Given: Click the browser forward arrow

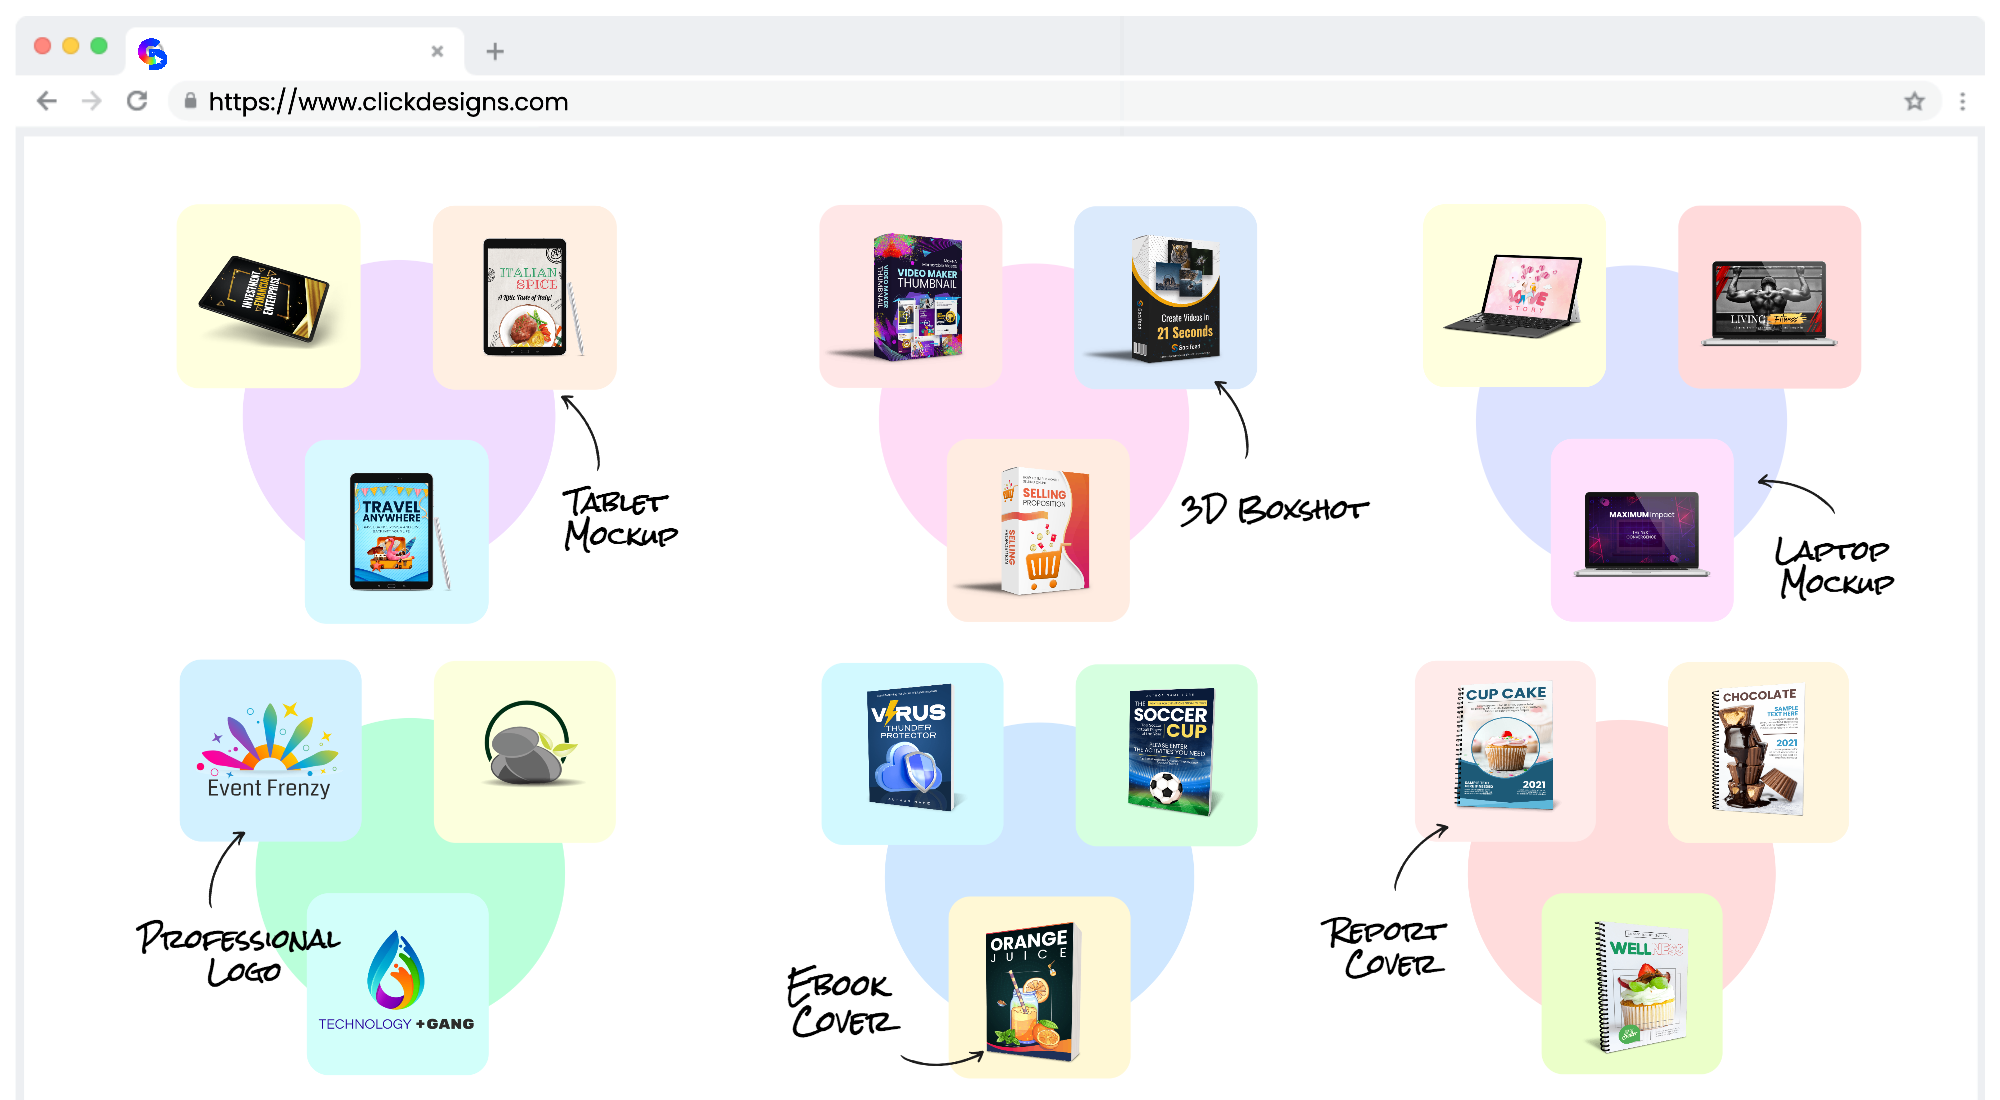Looking at the screenshot, I should pyautogui.click(x=91, y=101).
